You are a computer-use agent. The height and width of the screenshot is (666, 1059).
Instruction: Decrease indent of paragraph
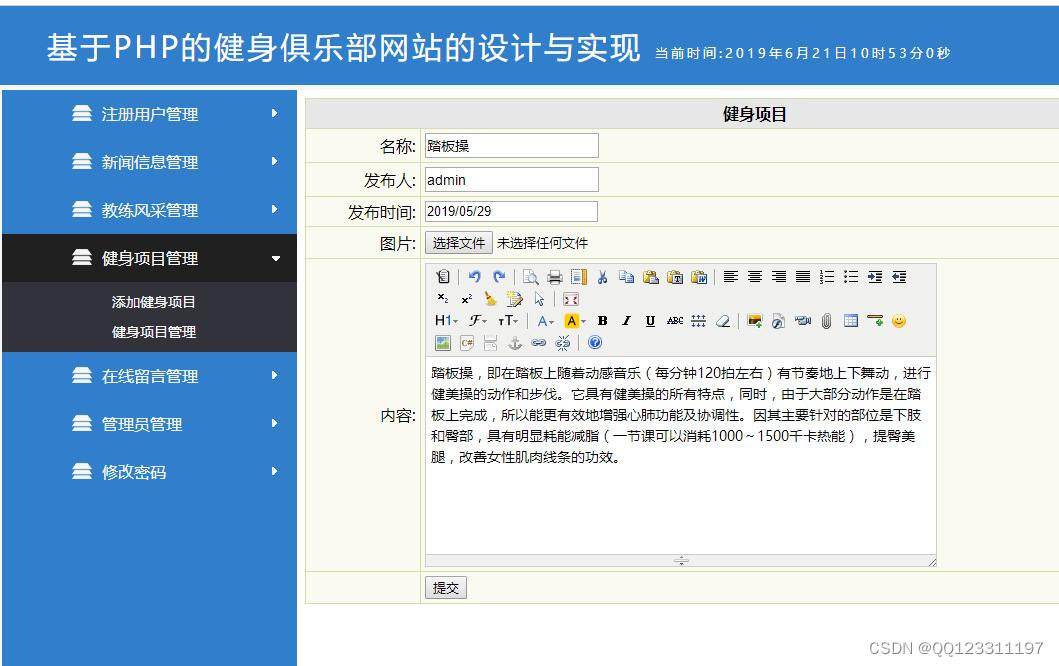(x=899, y=277)
